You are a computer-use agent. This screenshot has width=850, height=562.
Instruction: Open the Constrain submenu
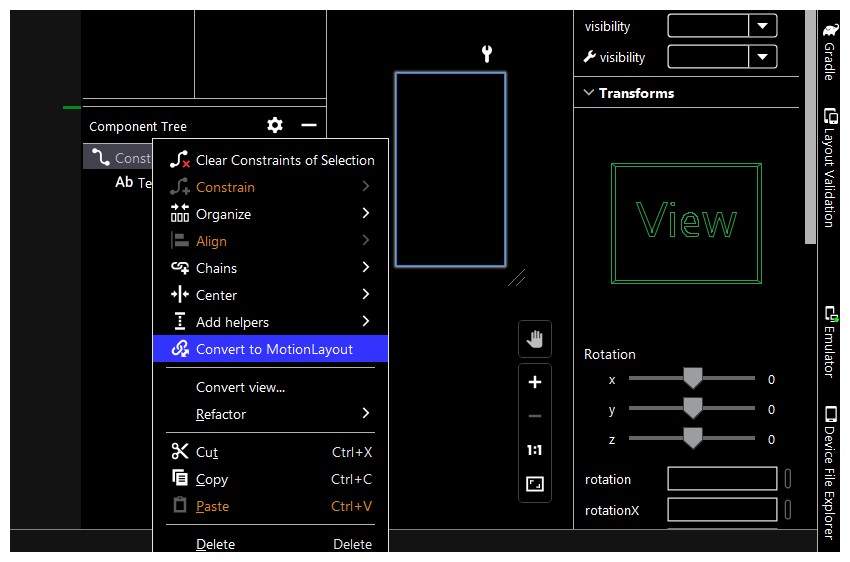tap(271, 187)
